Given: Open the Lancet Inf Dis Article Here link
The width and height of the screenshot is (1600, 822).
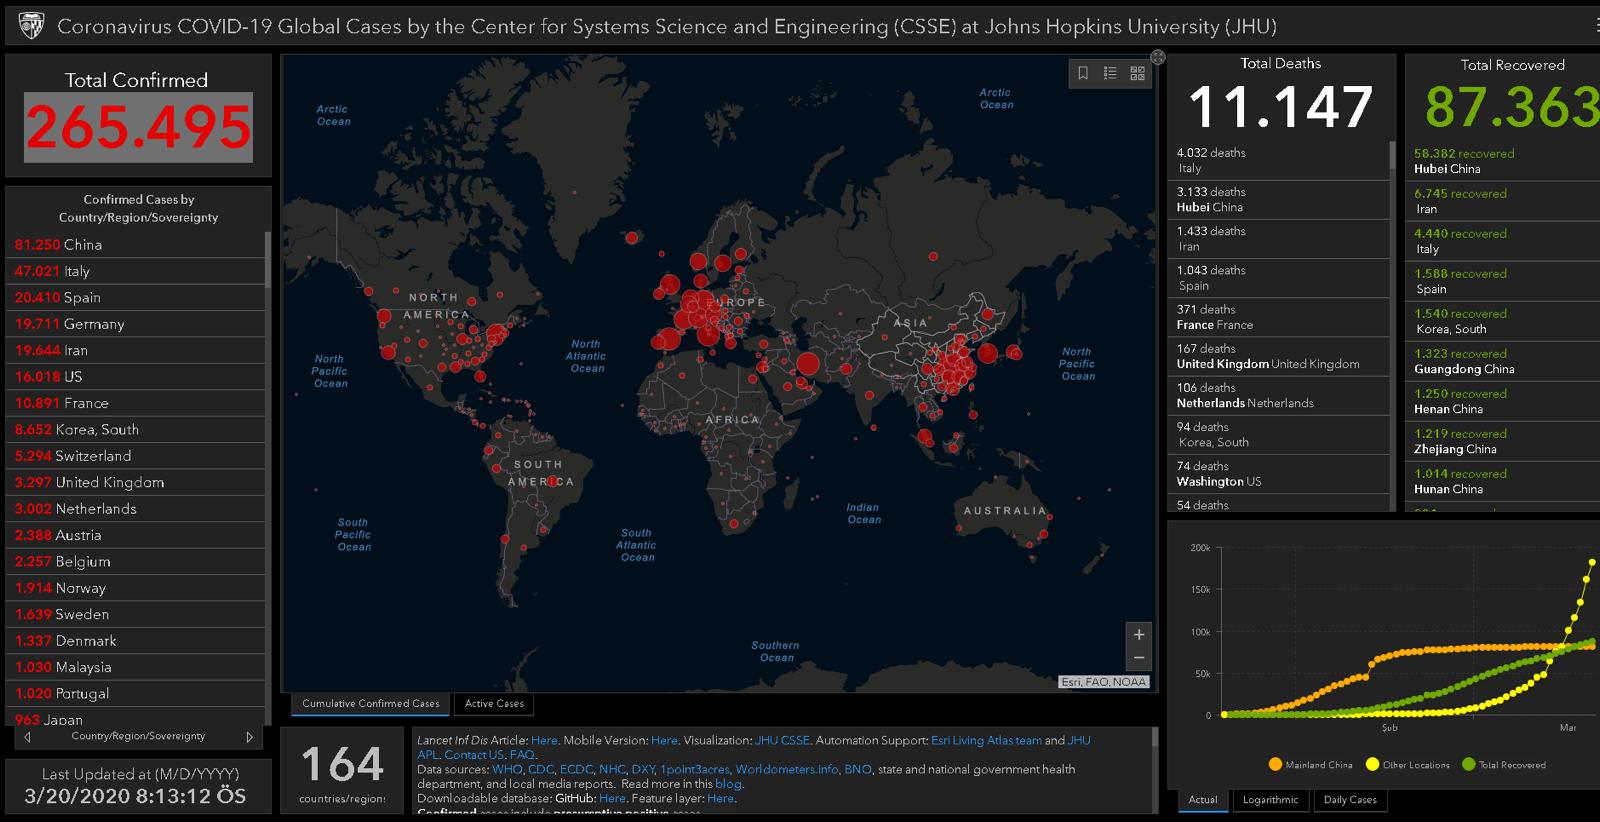Looking at the screenshot, I should [544, 741].
